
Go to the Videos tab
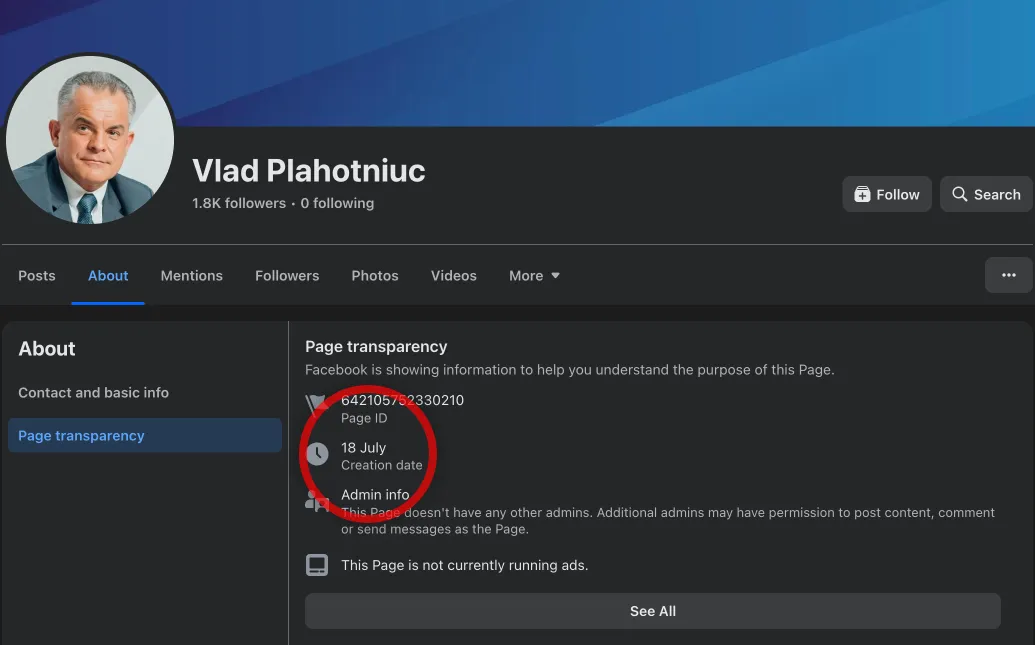point(453,275)
